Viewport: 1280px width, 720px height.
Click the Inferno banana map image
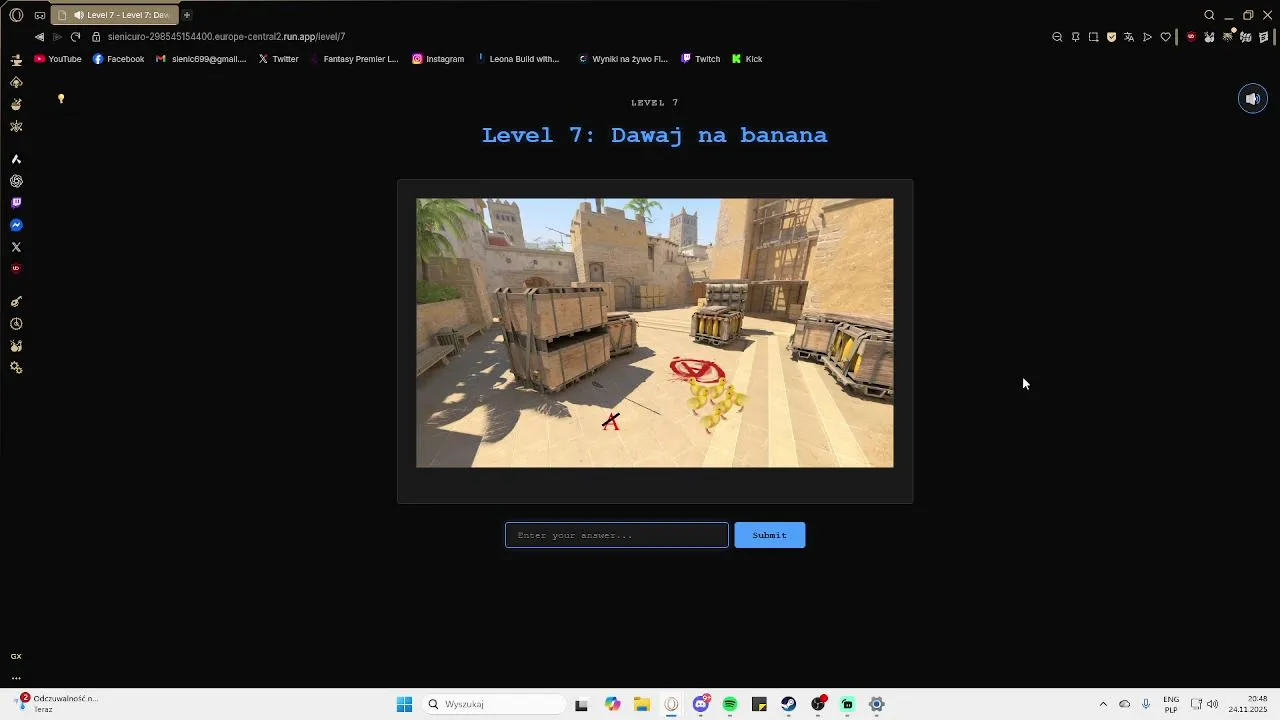655,333
